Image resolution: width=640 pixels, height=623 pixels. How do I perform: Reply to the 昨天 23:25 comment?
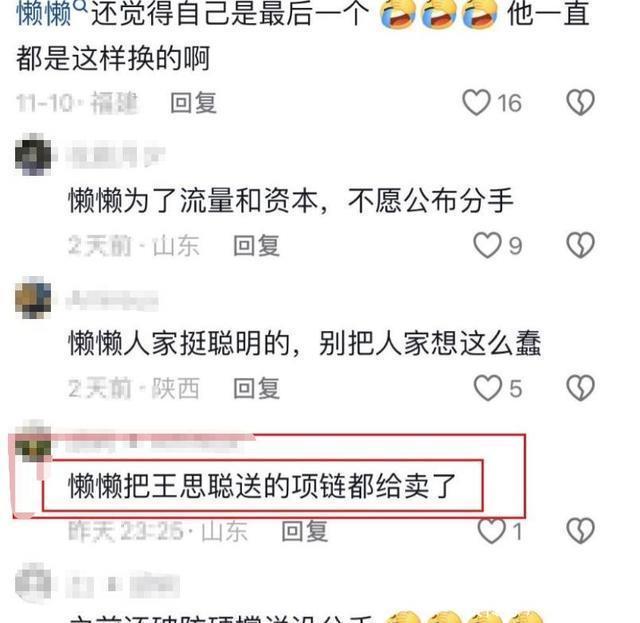pyautogui.click(x=304, y=531)
